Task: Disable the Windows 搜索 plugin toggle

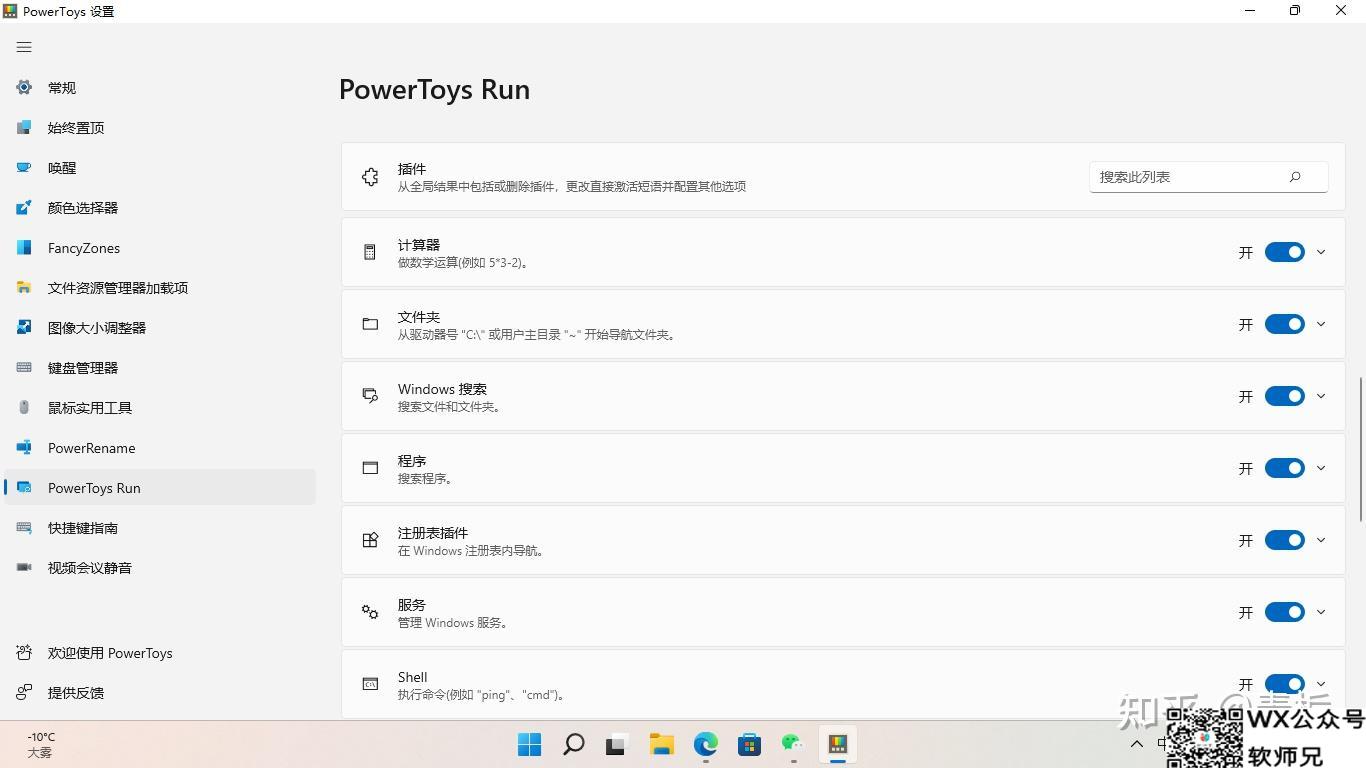Action: (1285, 396)
